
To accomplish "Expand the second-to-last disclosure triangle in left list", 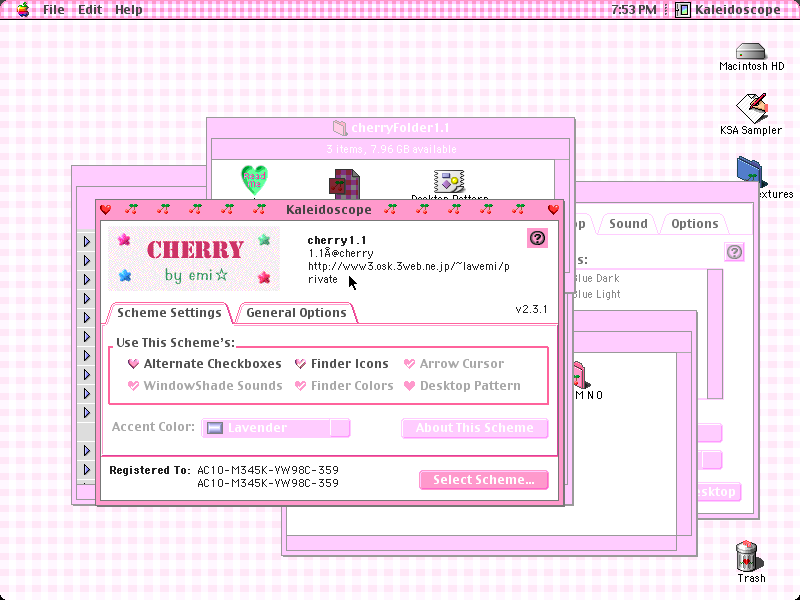I will coord(87,451).
